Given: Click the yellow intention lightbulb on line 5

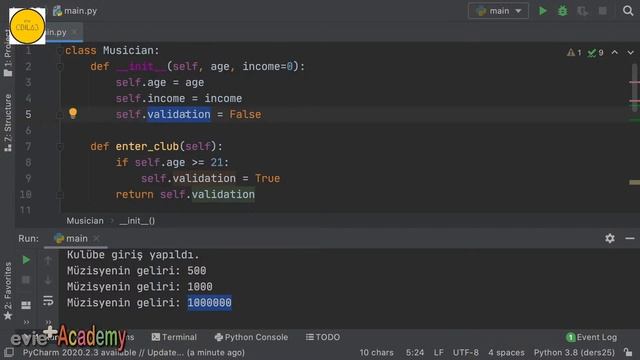Looking at the screenshot, I should coord(73,113).
